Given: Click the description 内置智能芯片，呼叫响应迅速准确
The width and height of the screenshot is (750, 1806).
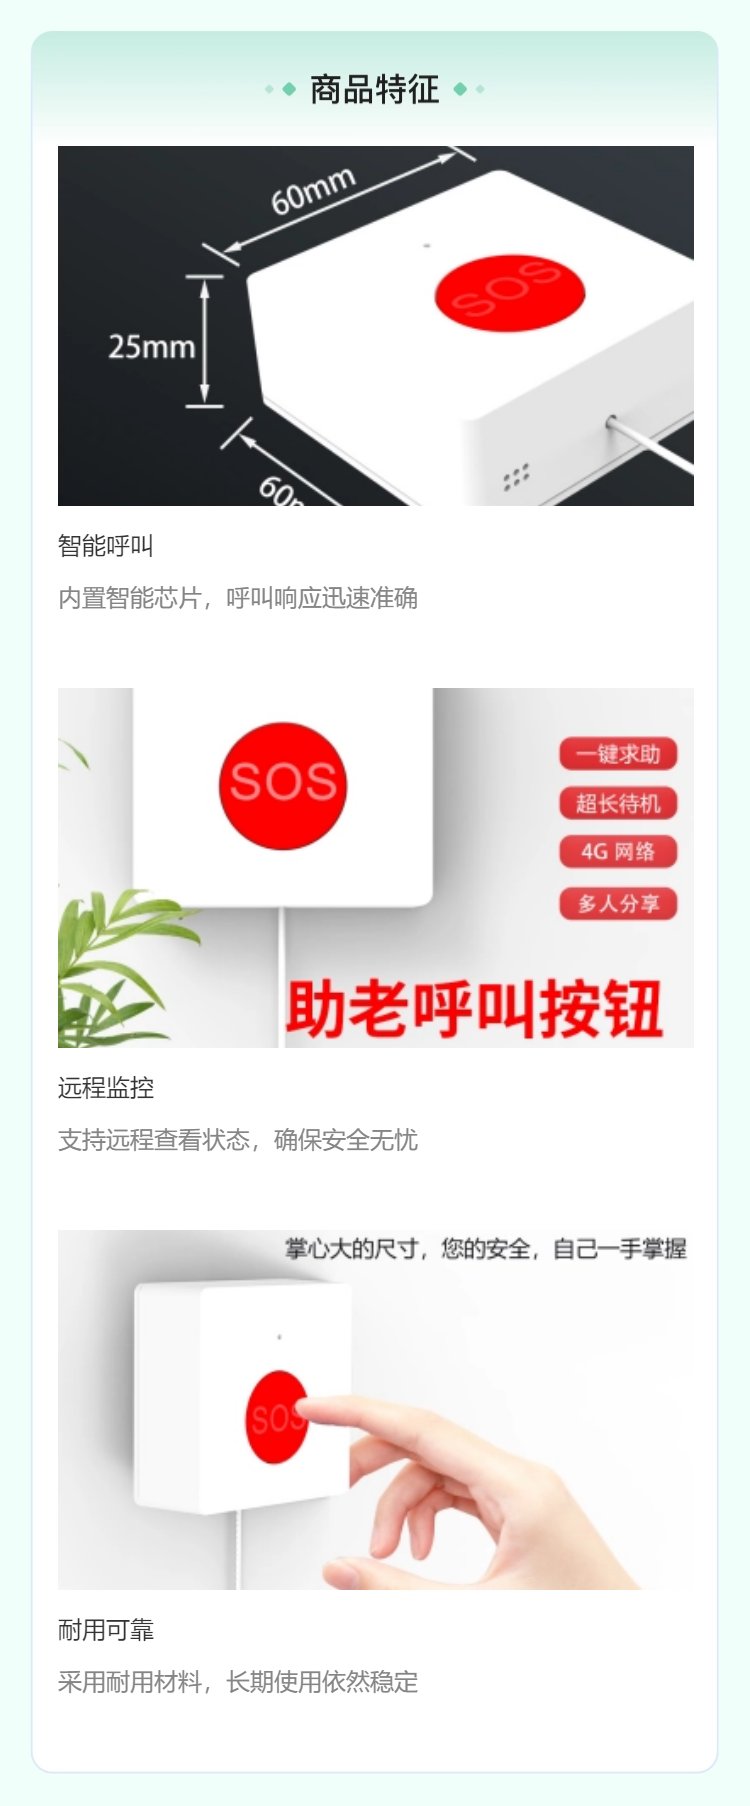Looking at the screenshot, I should coord(238,598).
